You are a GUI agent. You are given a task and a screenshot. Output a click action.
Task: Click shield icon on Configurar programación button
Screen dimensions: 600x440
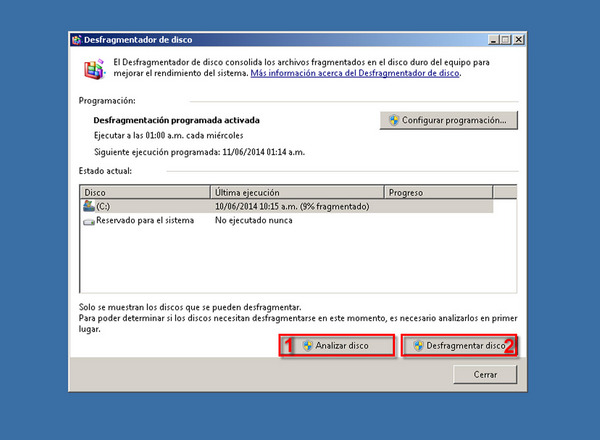394,120
